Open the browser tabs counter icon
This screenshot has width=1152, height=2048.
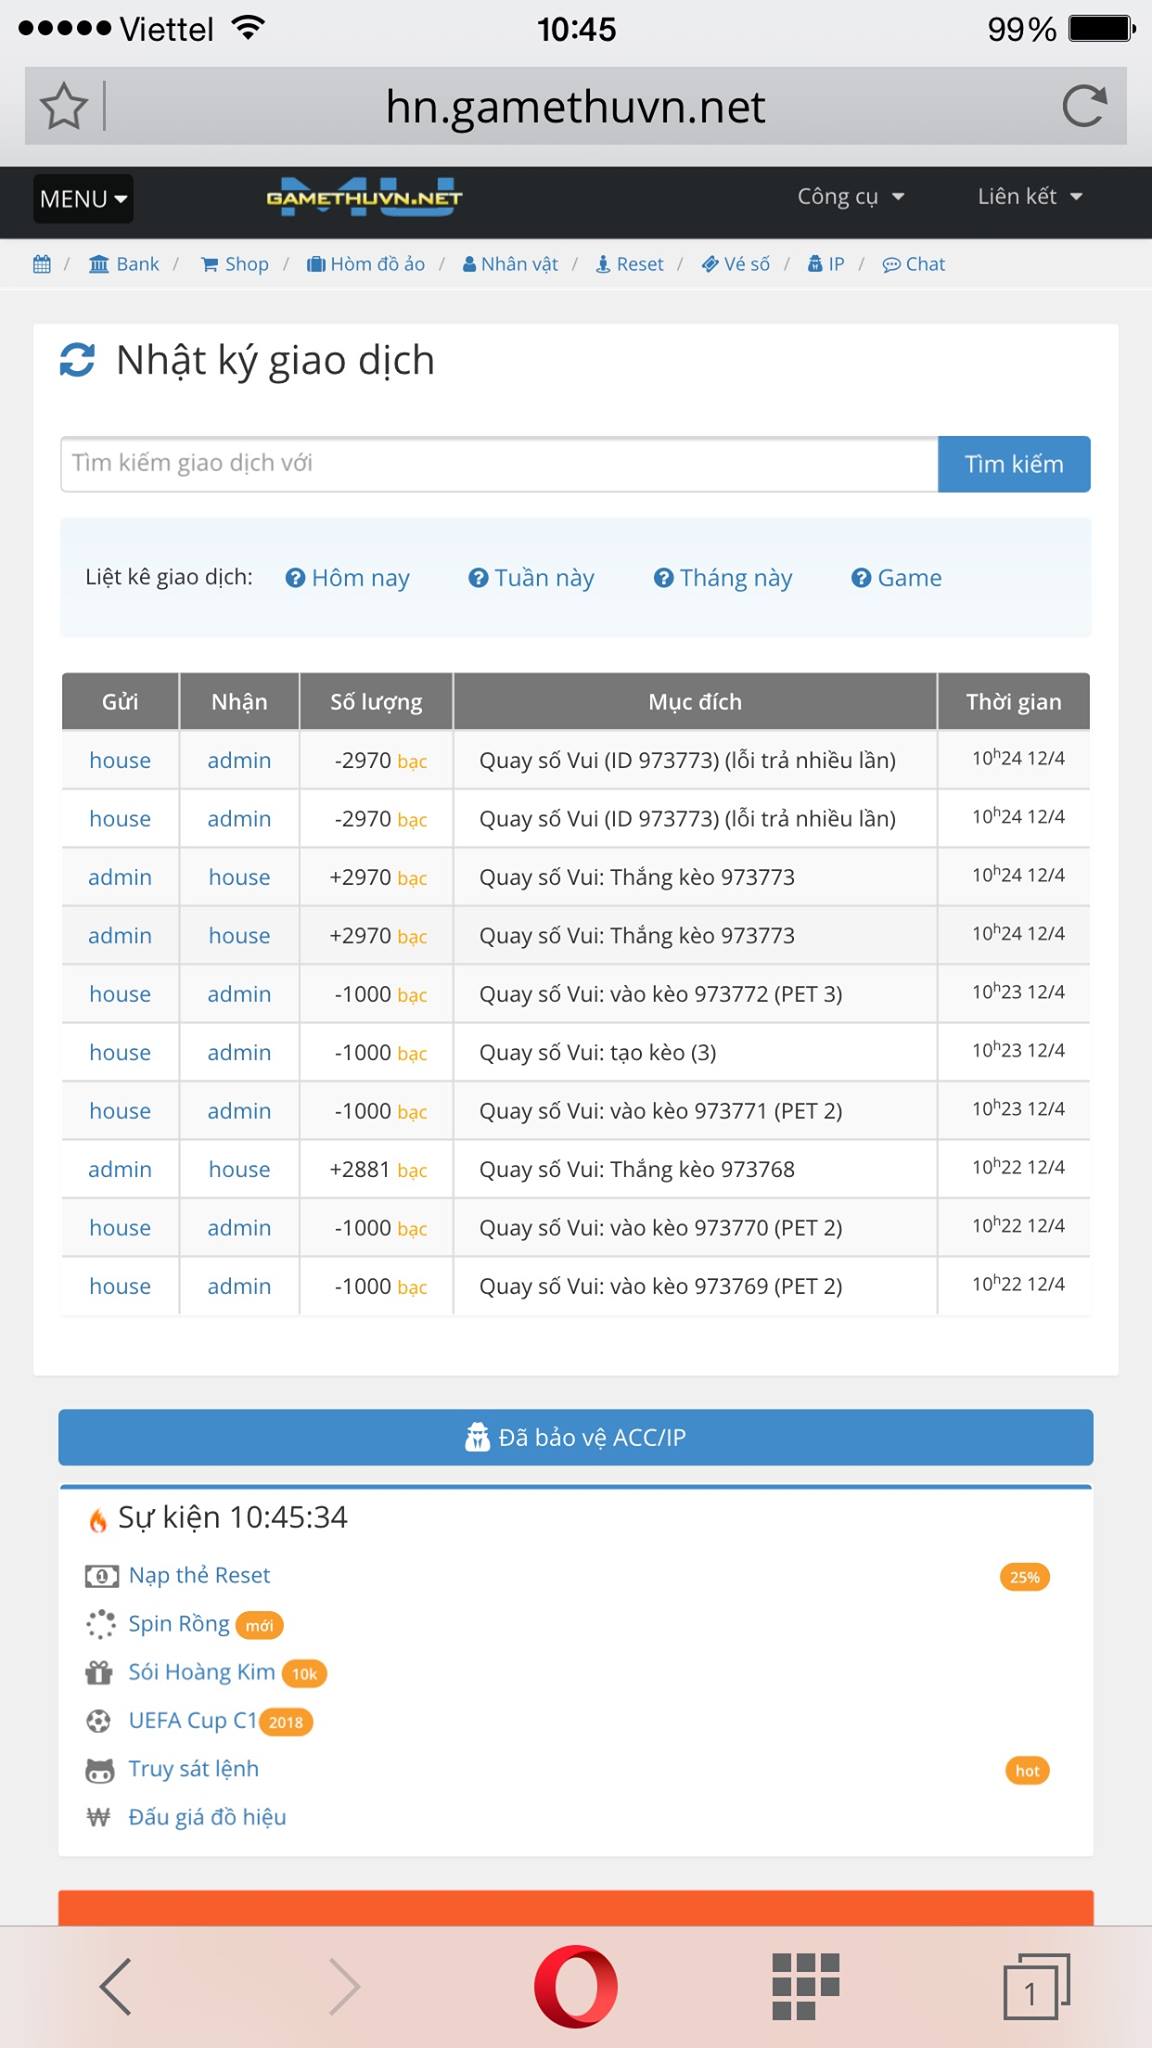(1035, 1988)
